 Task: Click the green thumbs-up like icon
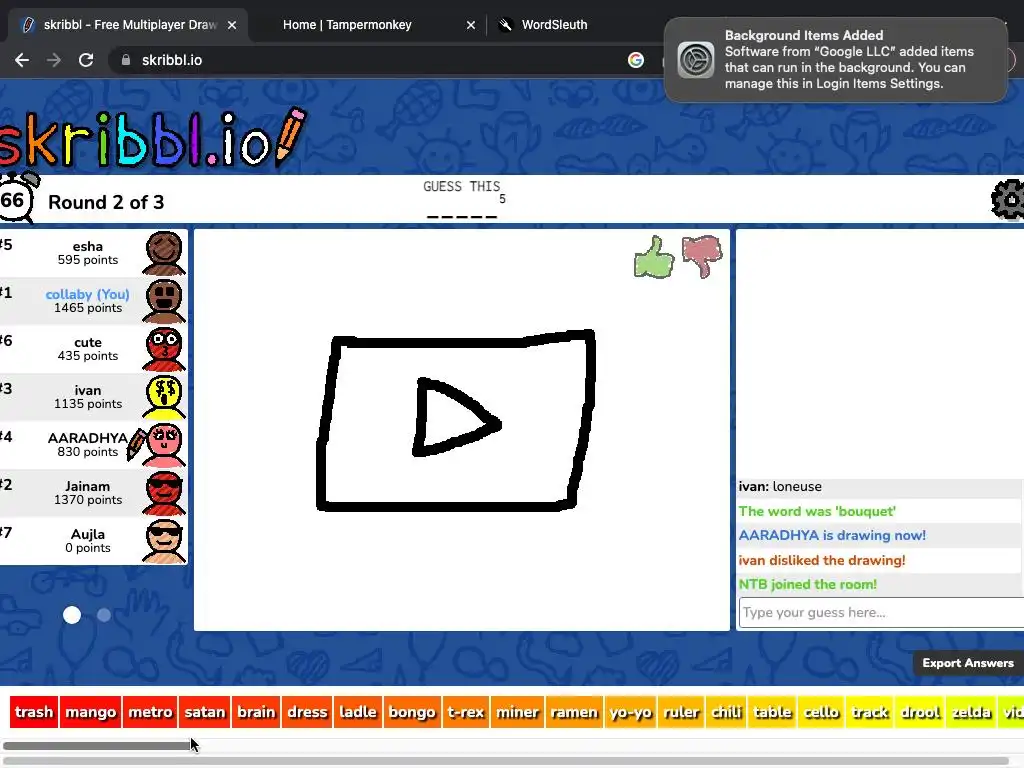pos(654,257)
